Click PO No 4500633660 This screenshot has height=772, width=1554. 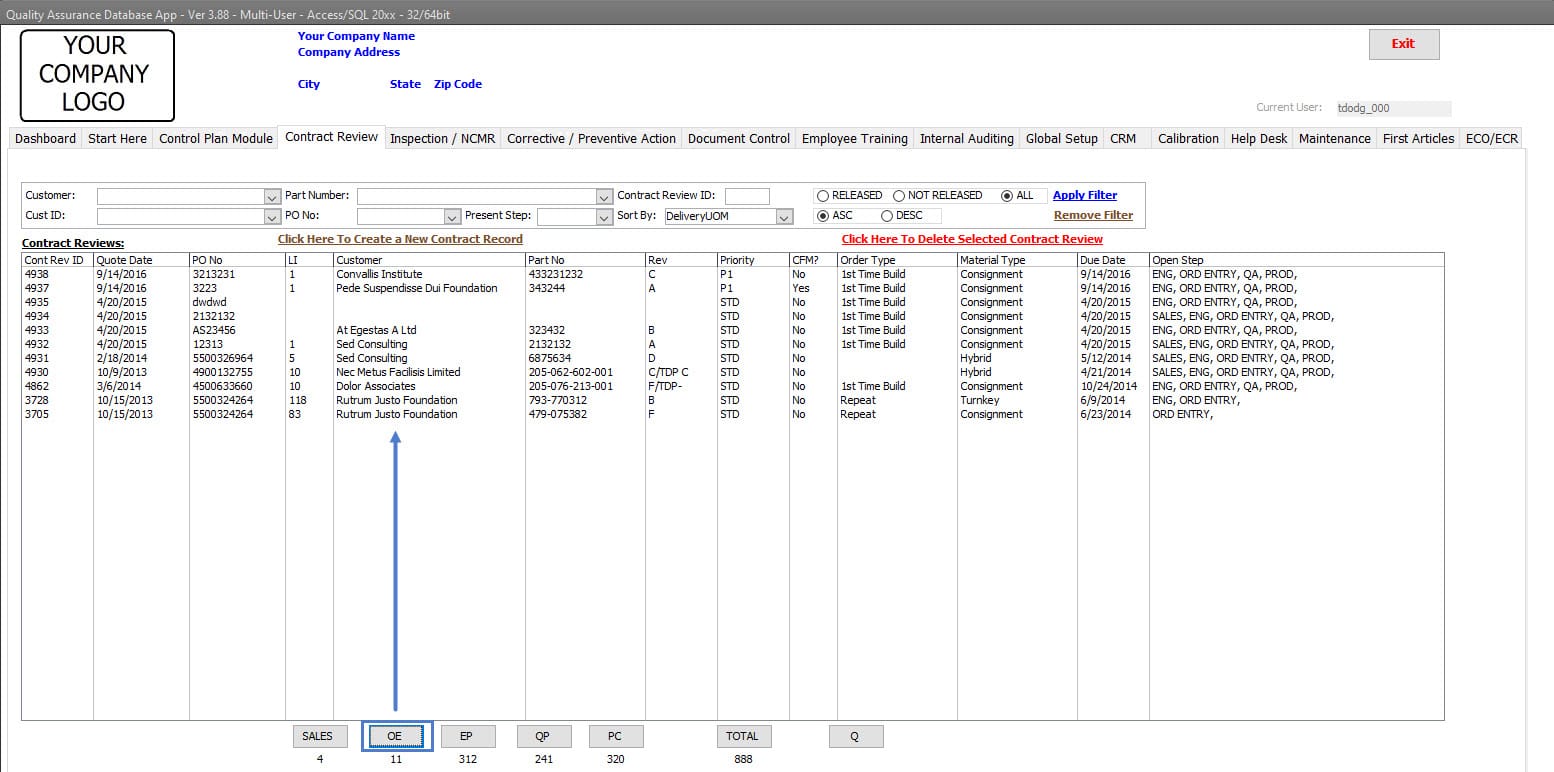[x=222, y=386]
